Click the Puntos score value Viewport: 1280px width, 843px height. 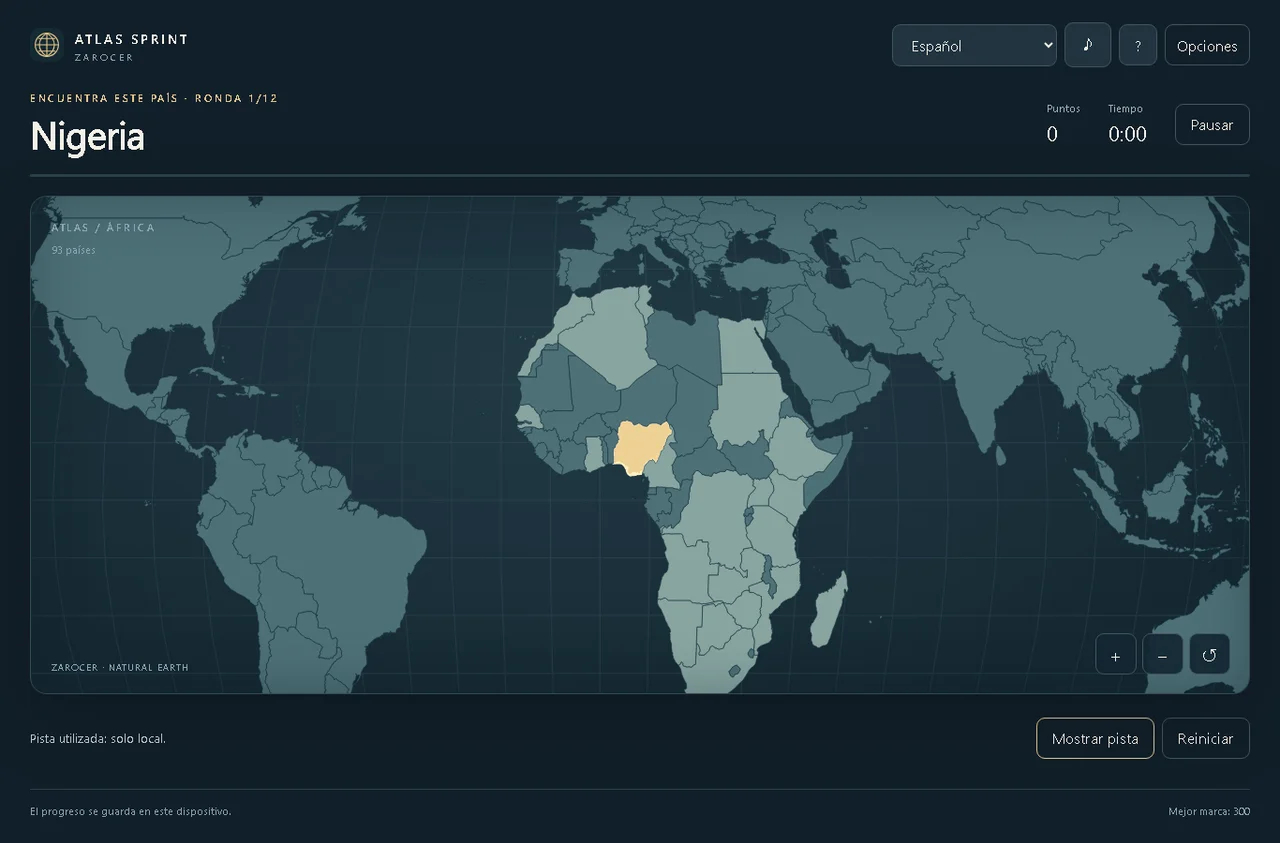click(x=1052, y=134)
